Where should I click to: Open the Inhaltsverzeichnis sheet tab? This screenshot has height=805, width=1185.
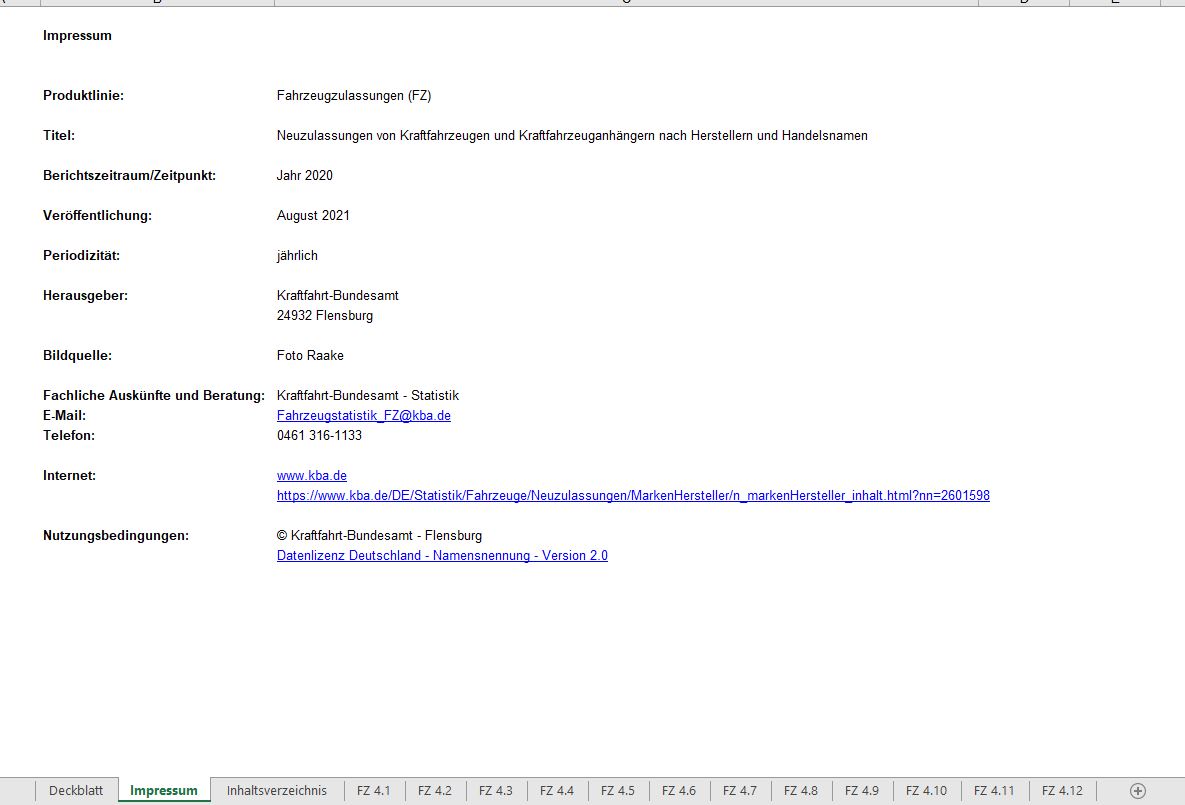pyautogui.click(x=276, y=790)
